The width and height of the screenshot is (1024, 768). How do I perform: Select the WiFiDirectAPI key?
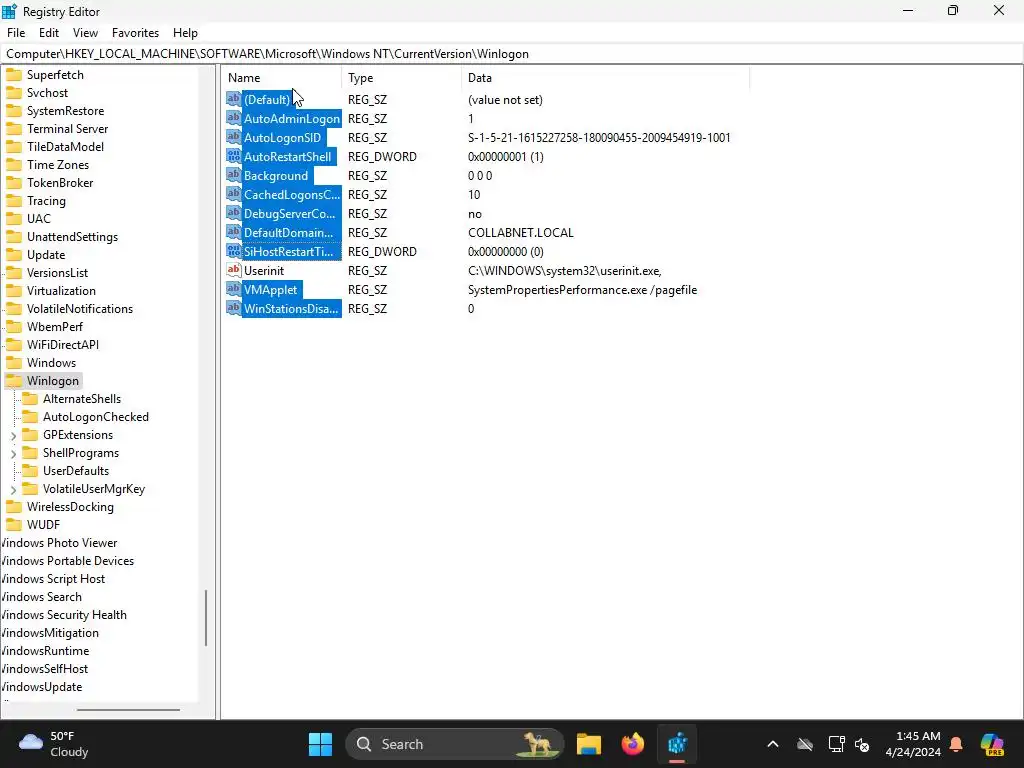click(x=63, y=345)
